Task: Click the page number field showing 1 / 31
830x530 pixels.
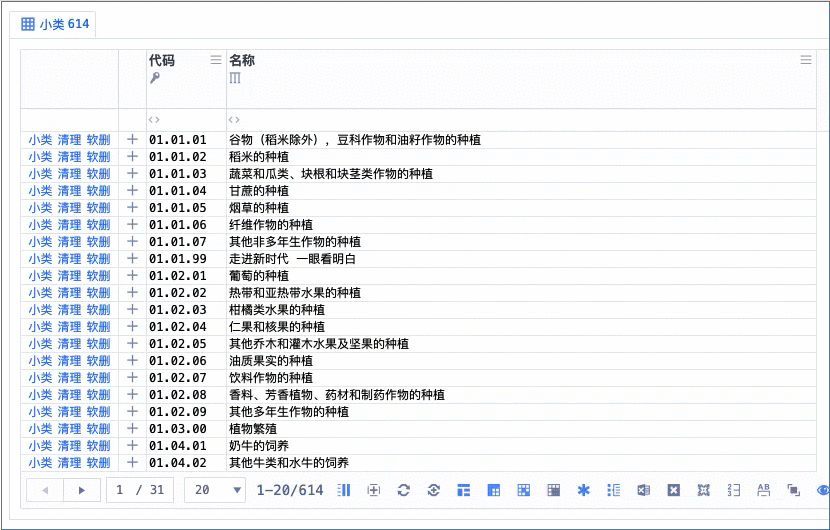Action: 139,490
